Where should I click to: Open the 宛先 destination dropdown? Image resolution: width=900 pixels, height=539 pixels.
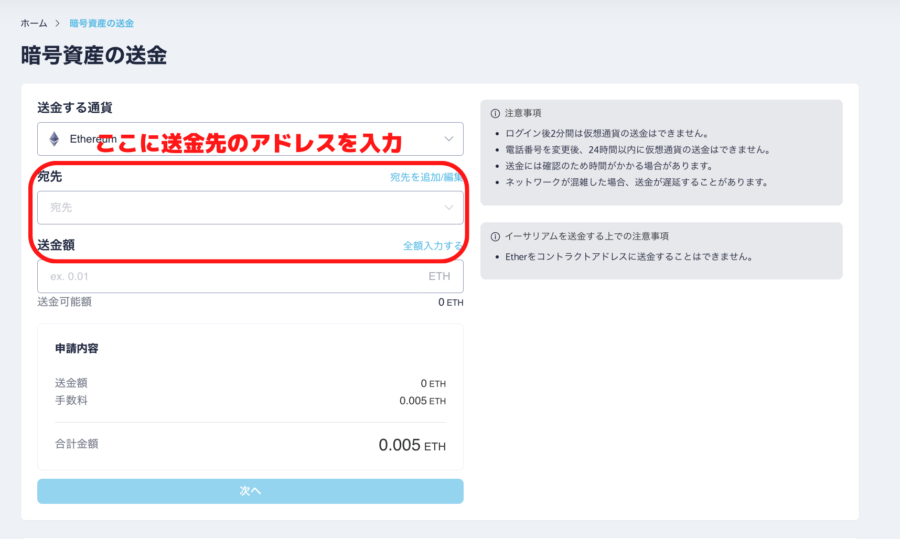(250, 208)
